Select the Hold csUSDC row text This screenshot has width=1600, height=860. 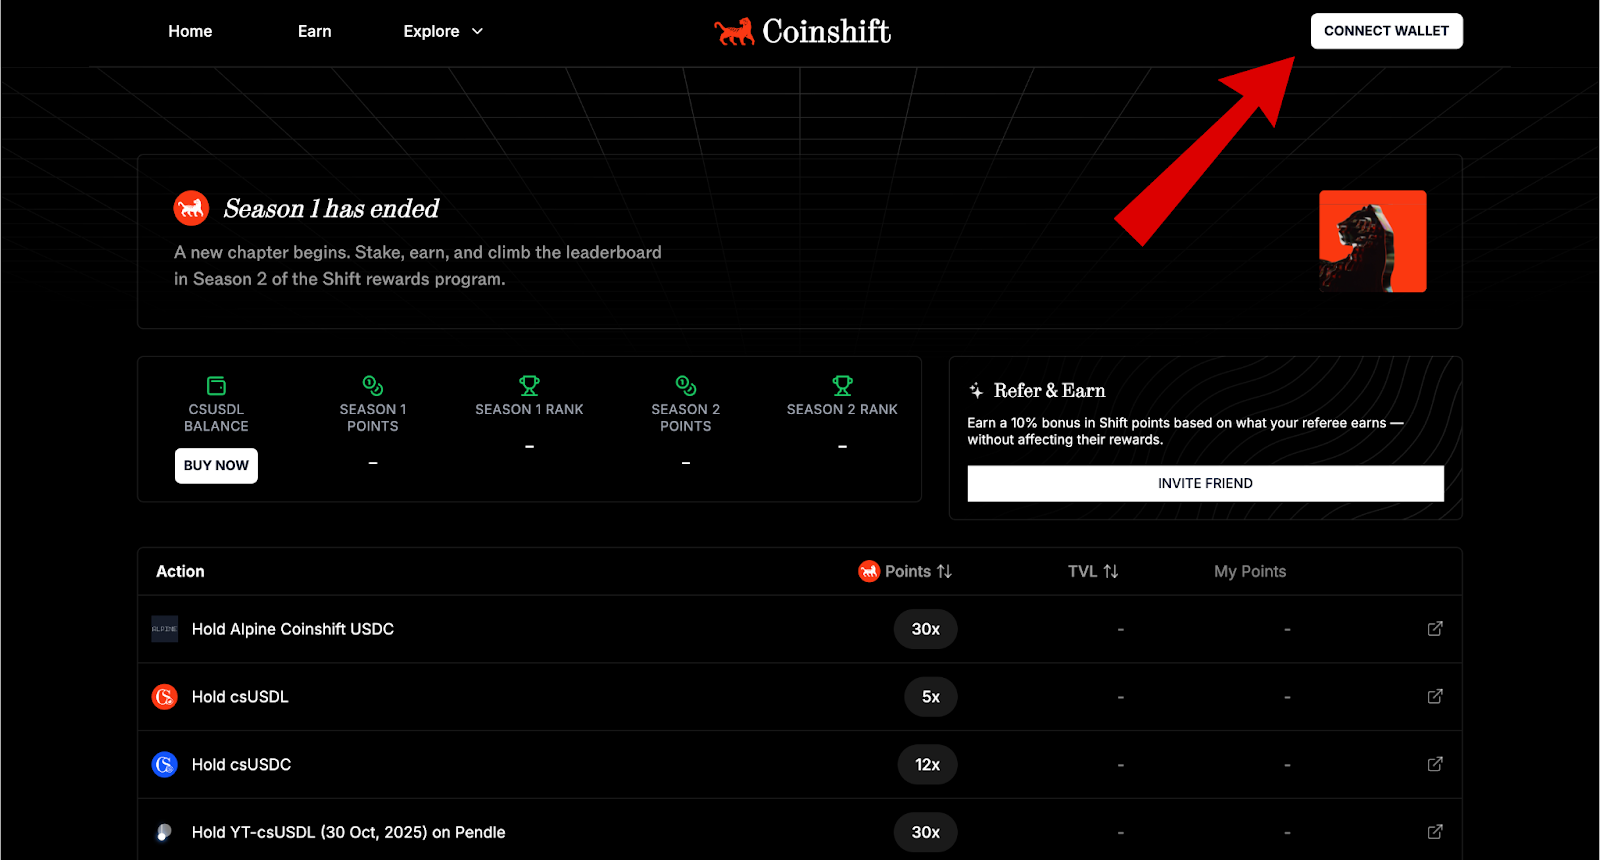(241, 765)
